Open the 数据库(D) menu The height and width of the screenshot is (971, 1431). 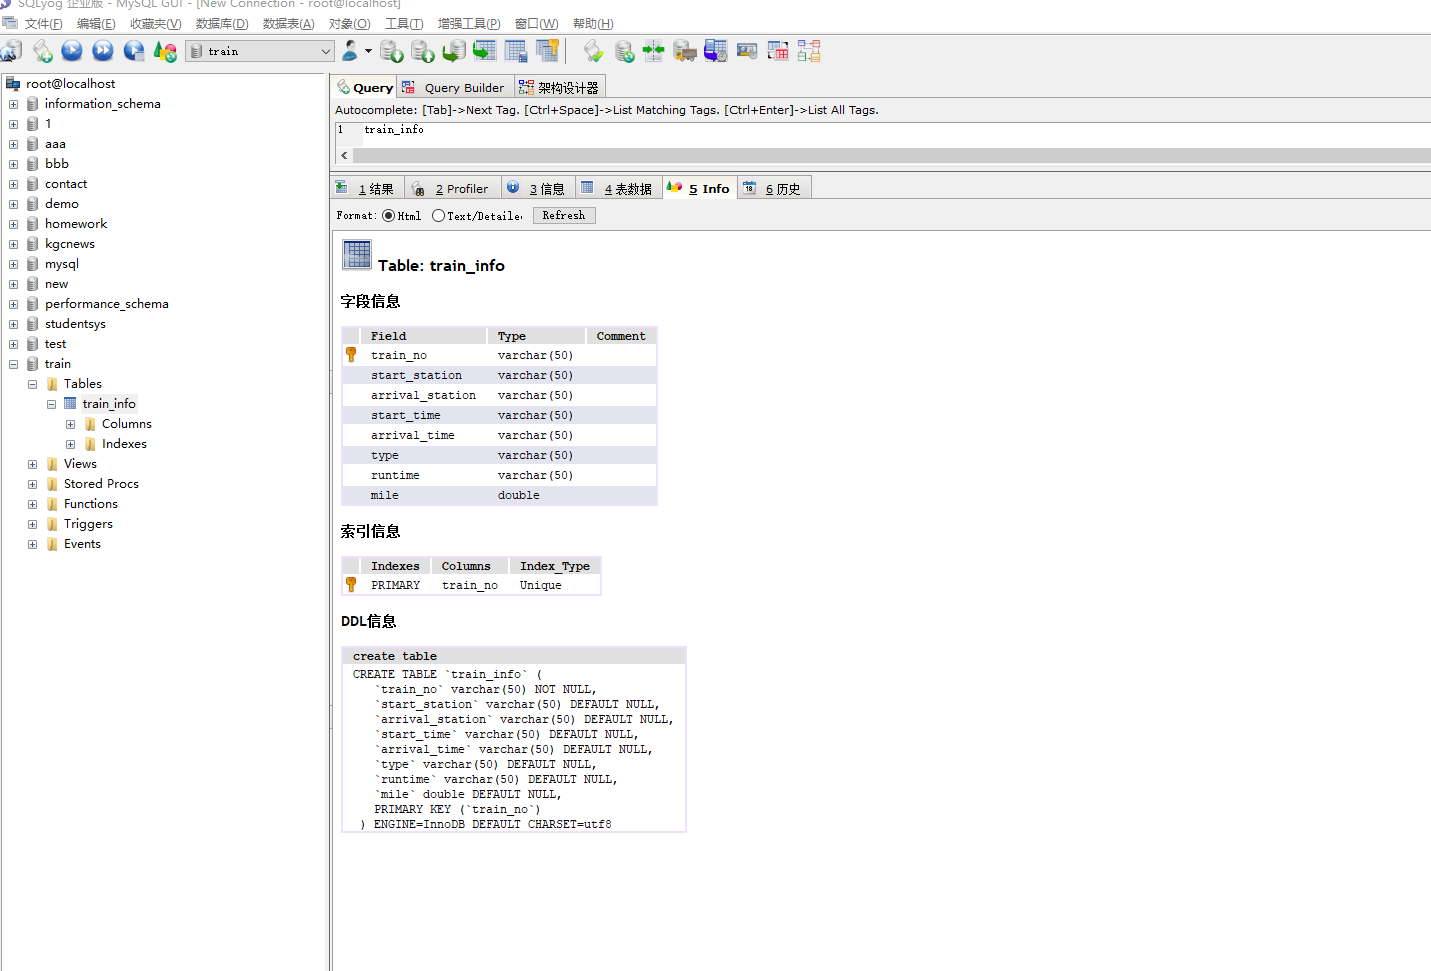pos(222,24)
